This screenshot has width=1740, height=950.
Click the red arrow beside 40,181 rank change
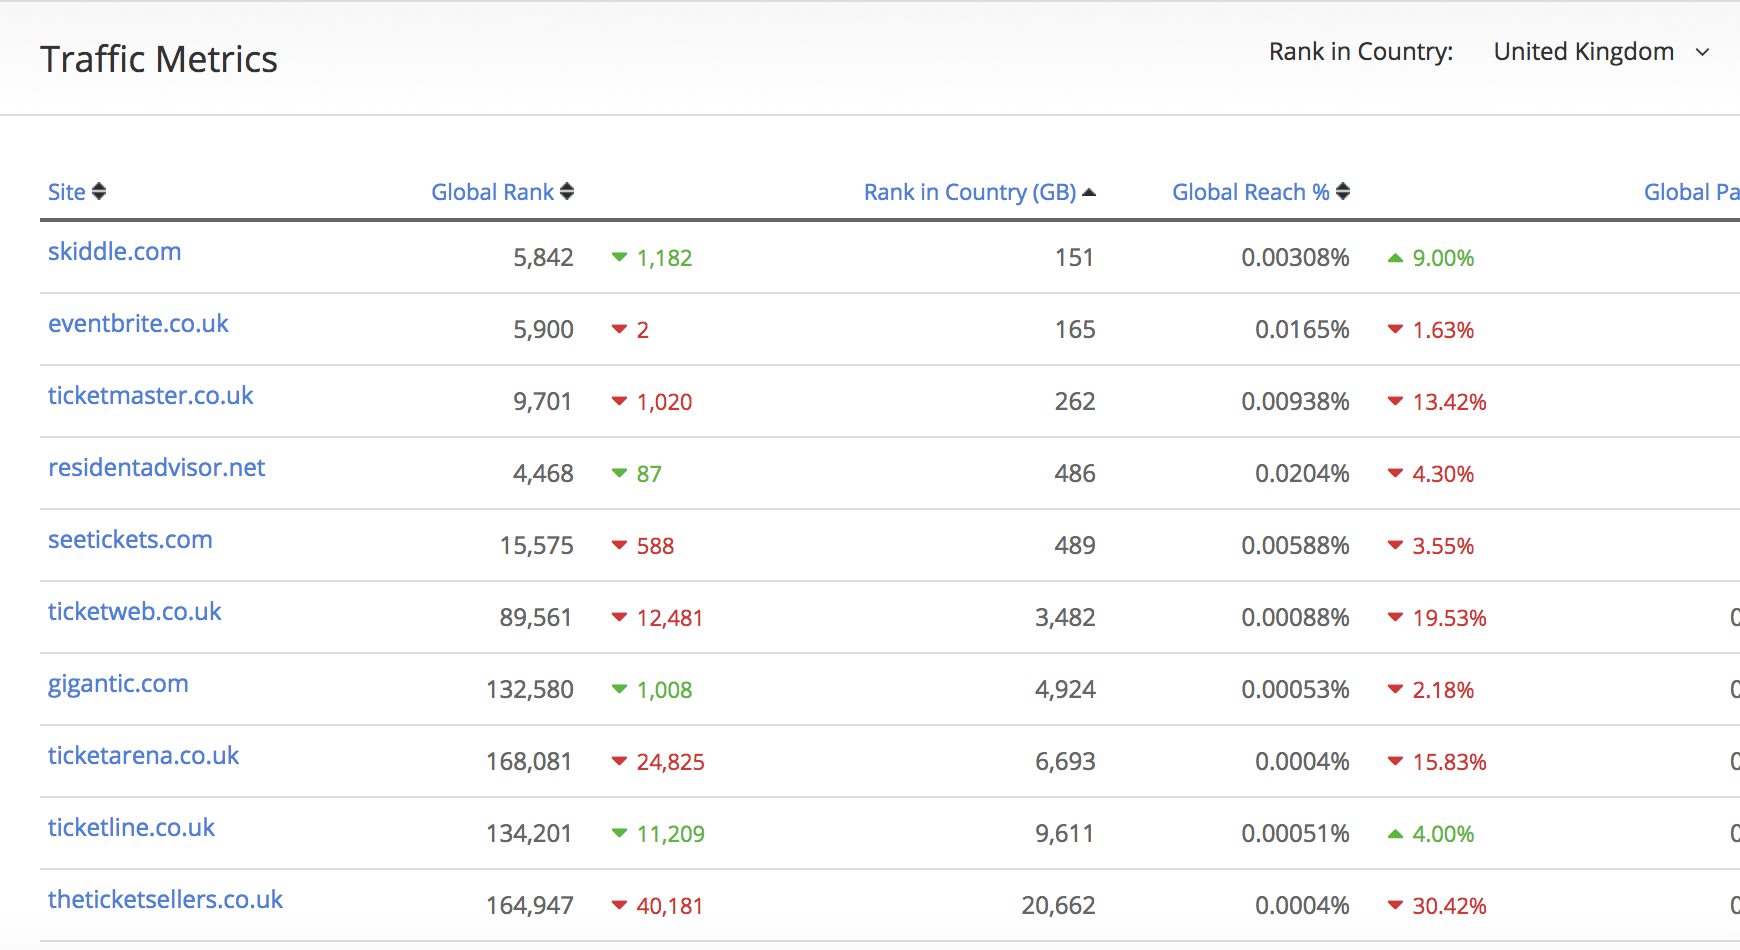pos(619,906)
